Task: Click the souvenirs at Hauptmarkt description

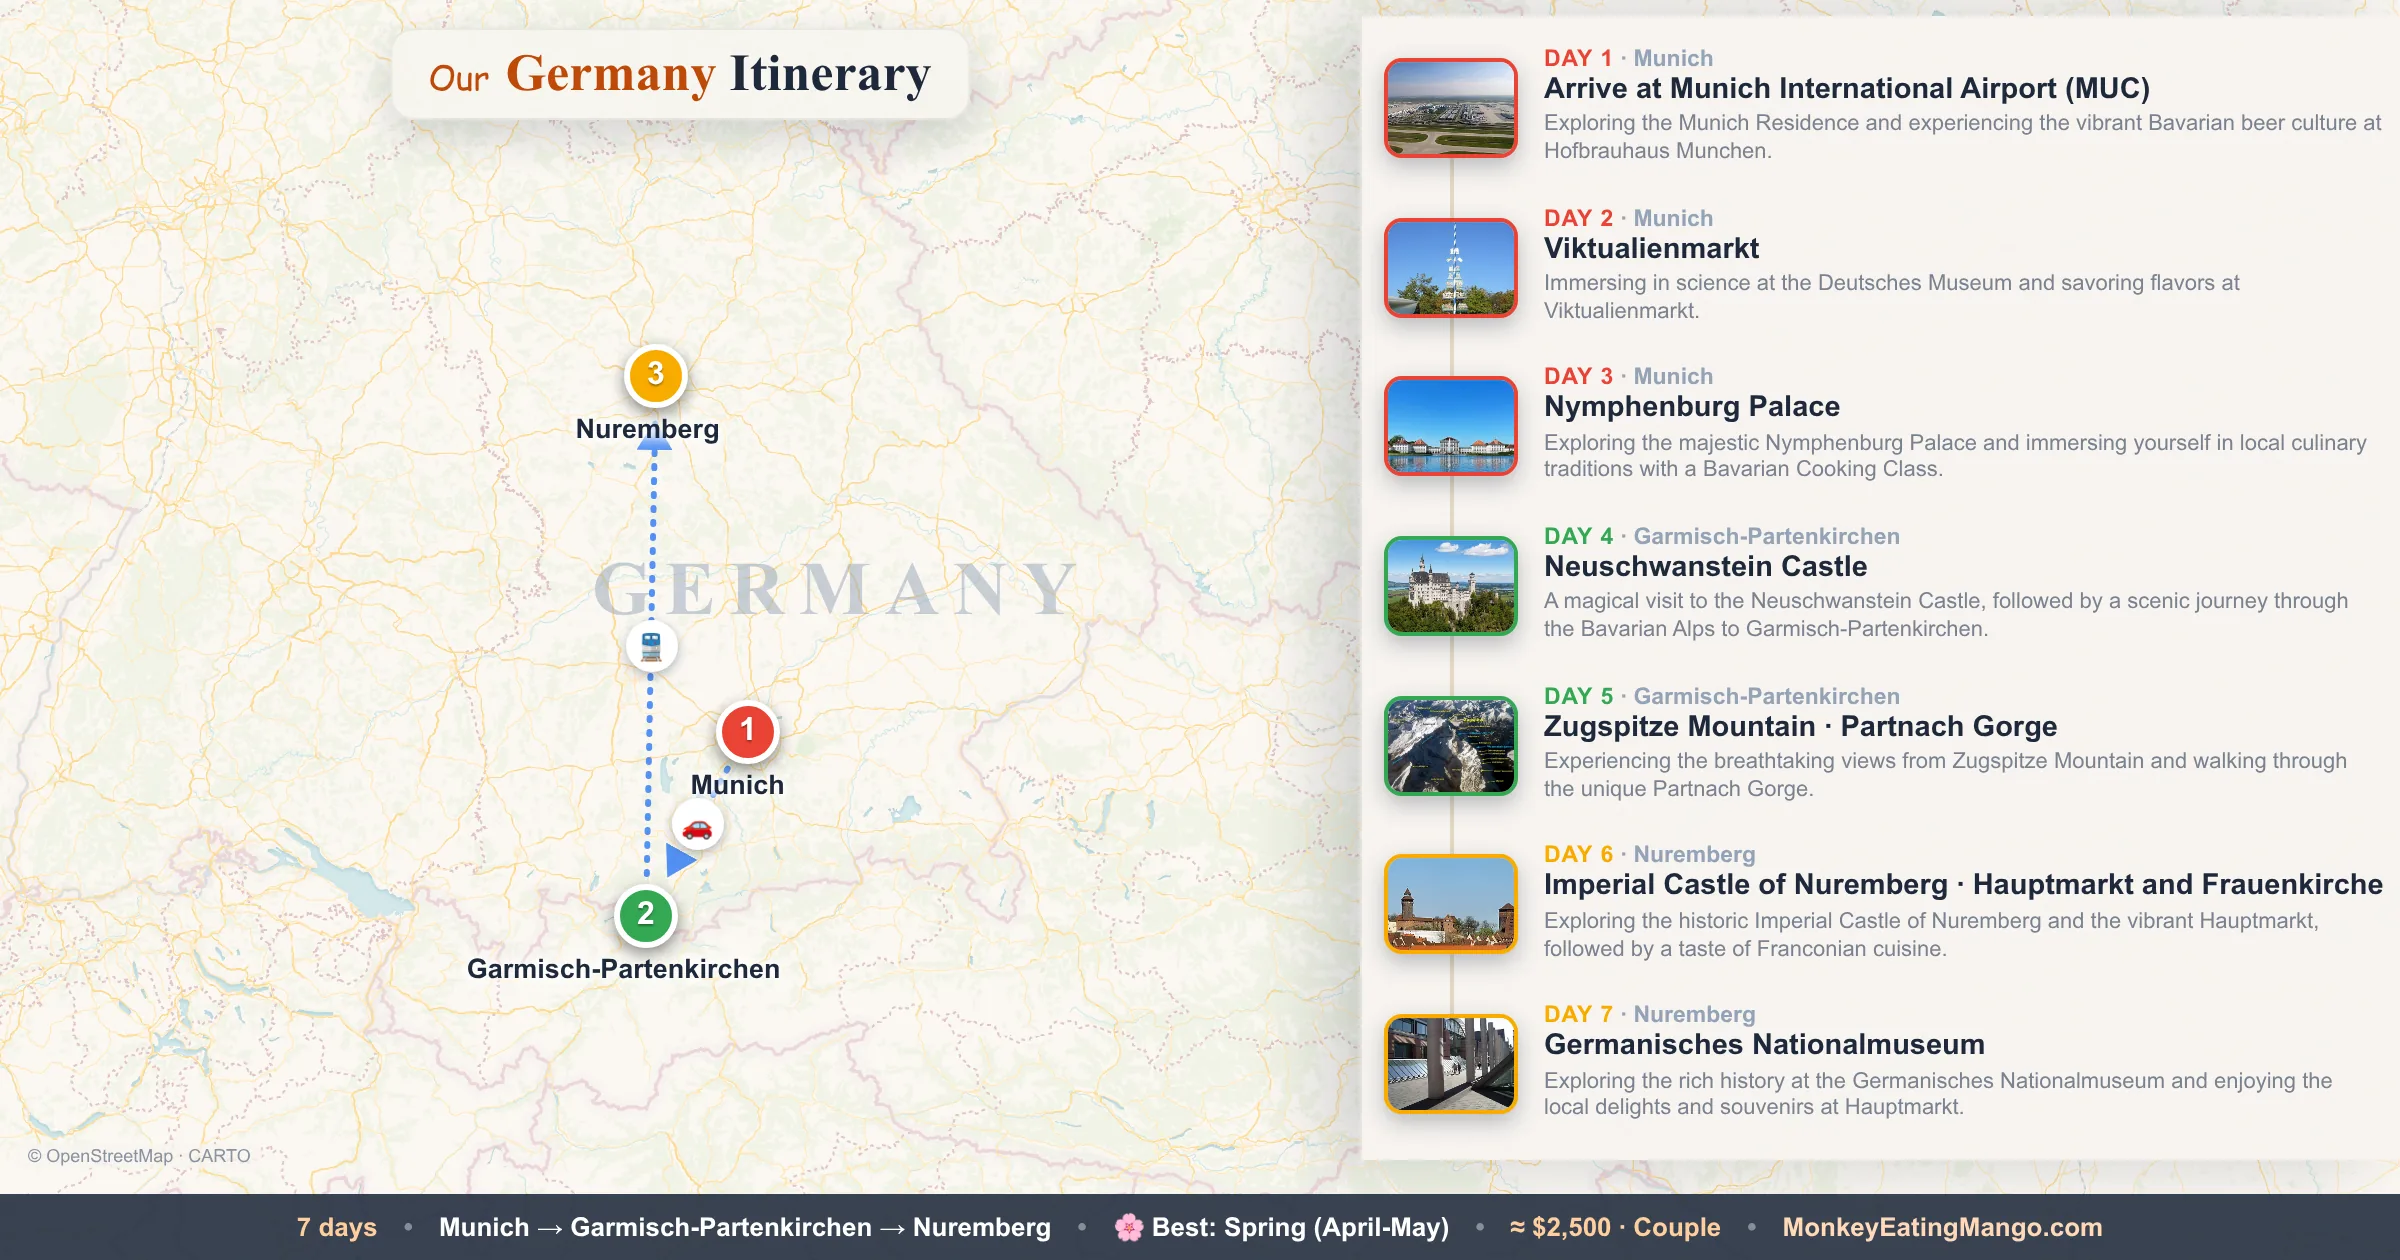Action: (x=1938, y=1093)
